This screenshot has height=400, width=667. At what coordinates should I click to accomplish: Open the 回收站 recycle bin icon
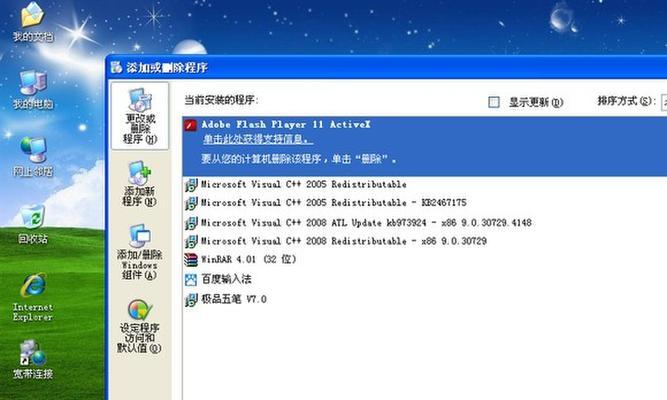click(33, 217)
